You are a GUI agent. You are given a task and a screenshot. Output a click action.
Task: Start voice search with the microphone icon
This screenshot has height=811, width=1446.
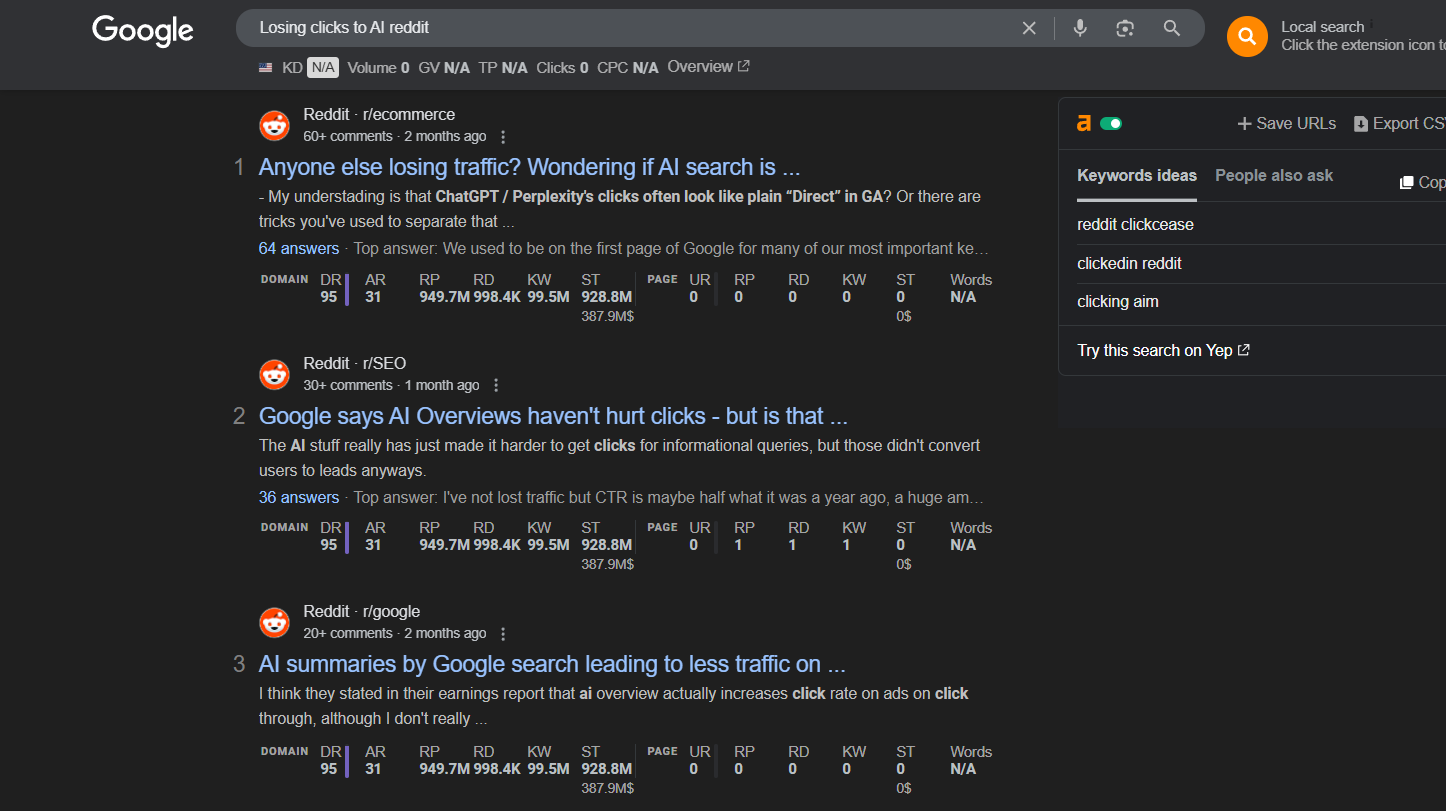click(1080, 28)
